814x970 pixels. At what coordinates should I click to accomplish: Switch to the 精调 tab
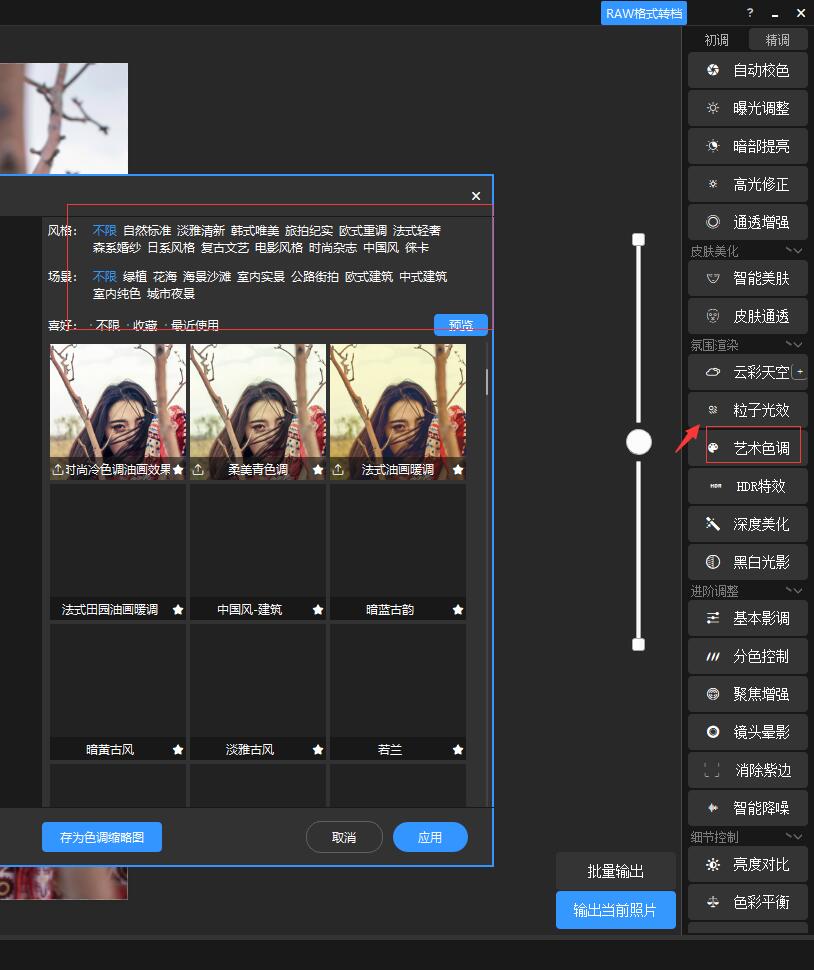pyautogui.click(x=776, y=39)
